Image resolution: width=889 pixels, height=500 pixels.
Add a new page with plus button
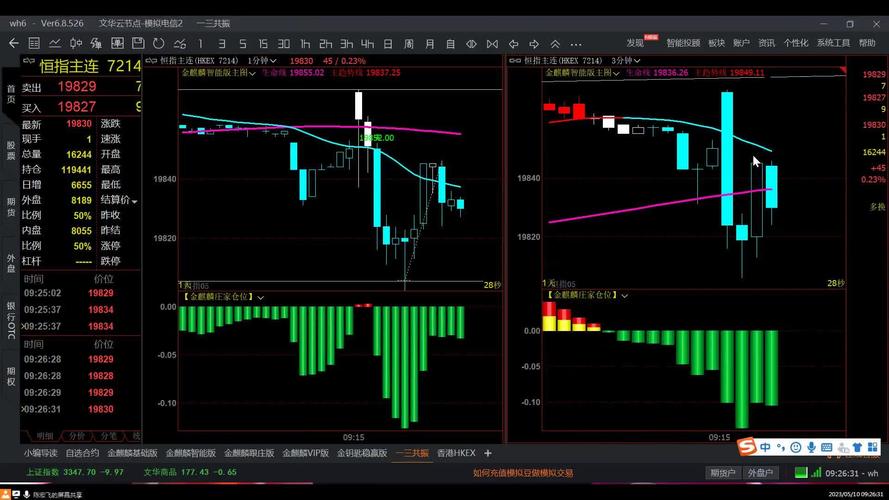coord(488,453)
